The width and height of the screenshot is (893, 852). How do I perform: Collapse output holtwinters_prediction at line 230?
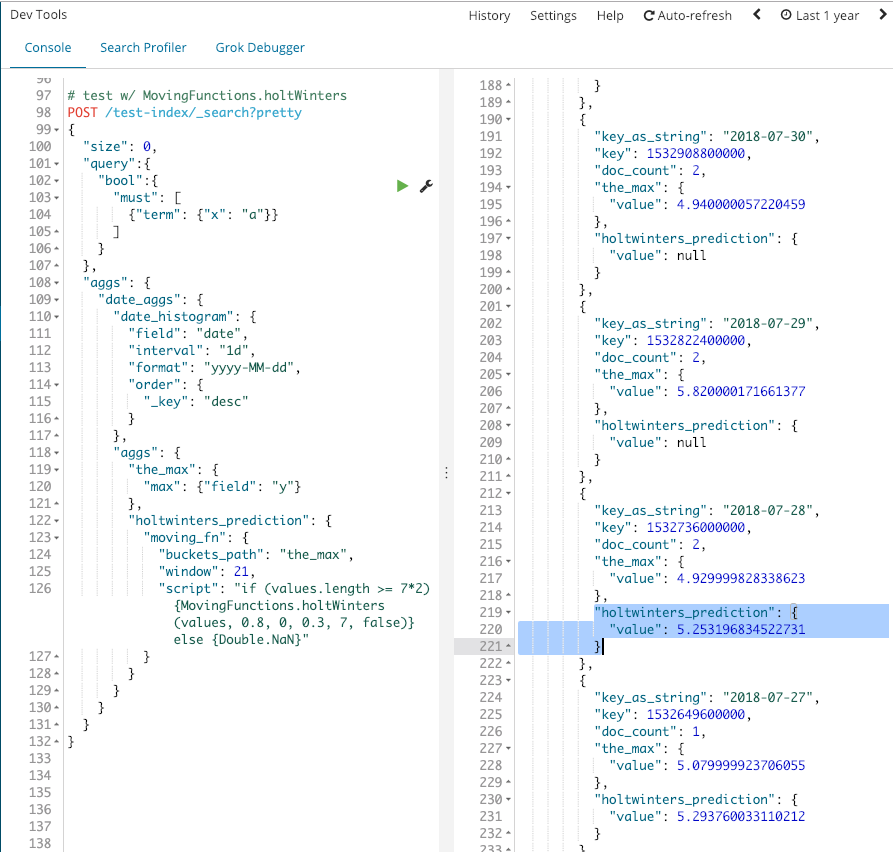tap(508, 800)
